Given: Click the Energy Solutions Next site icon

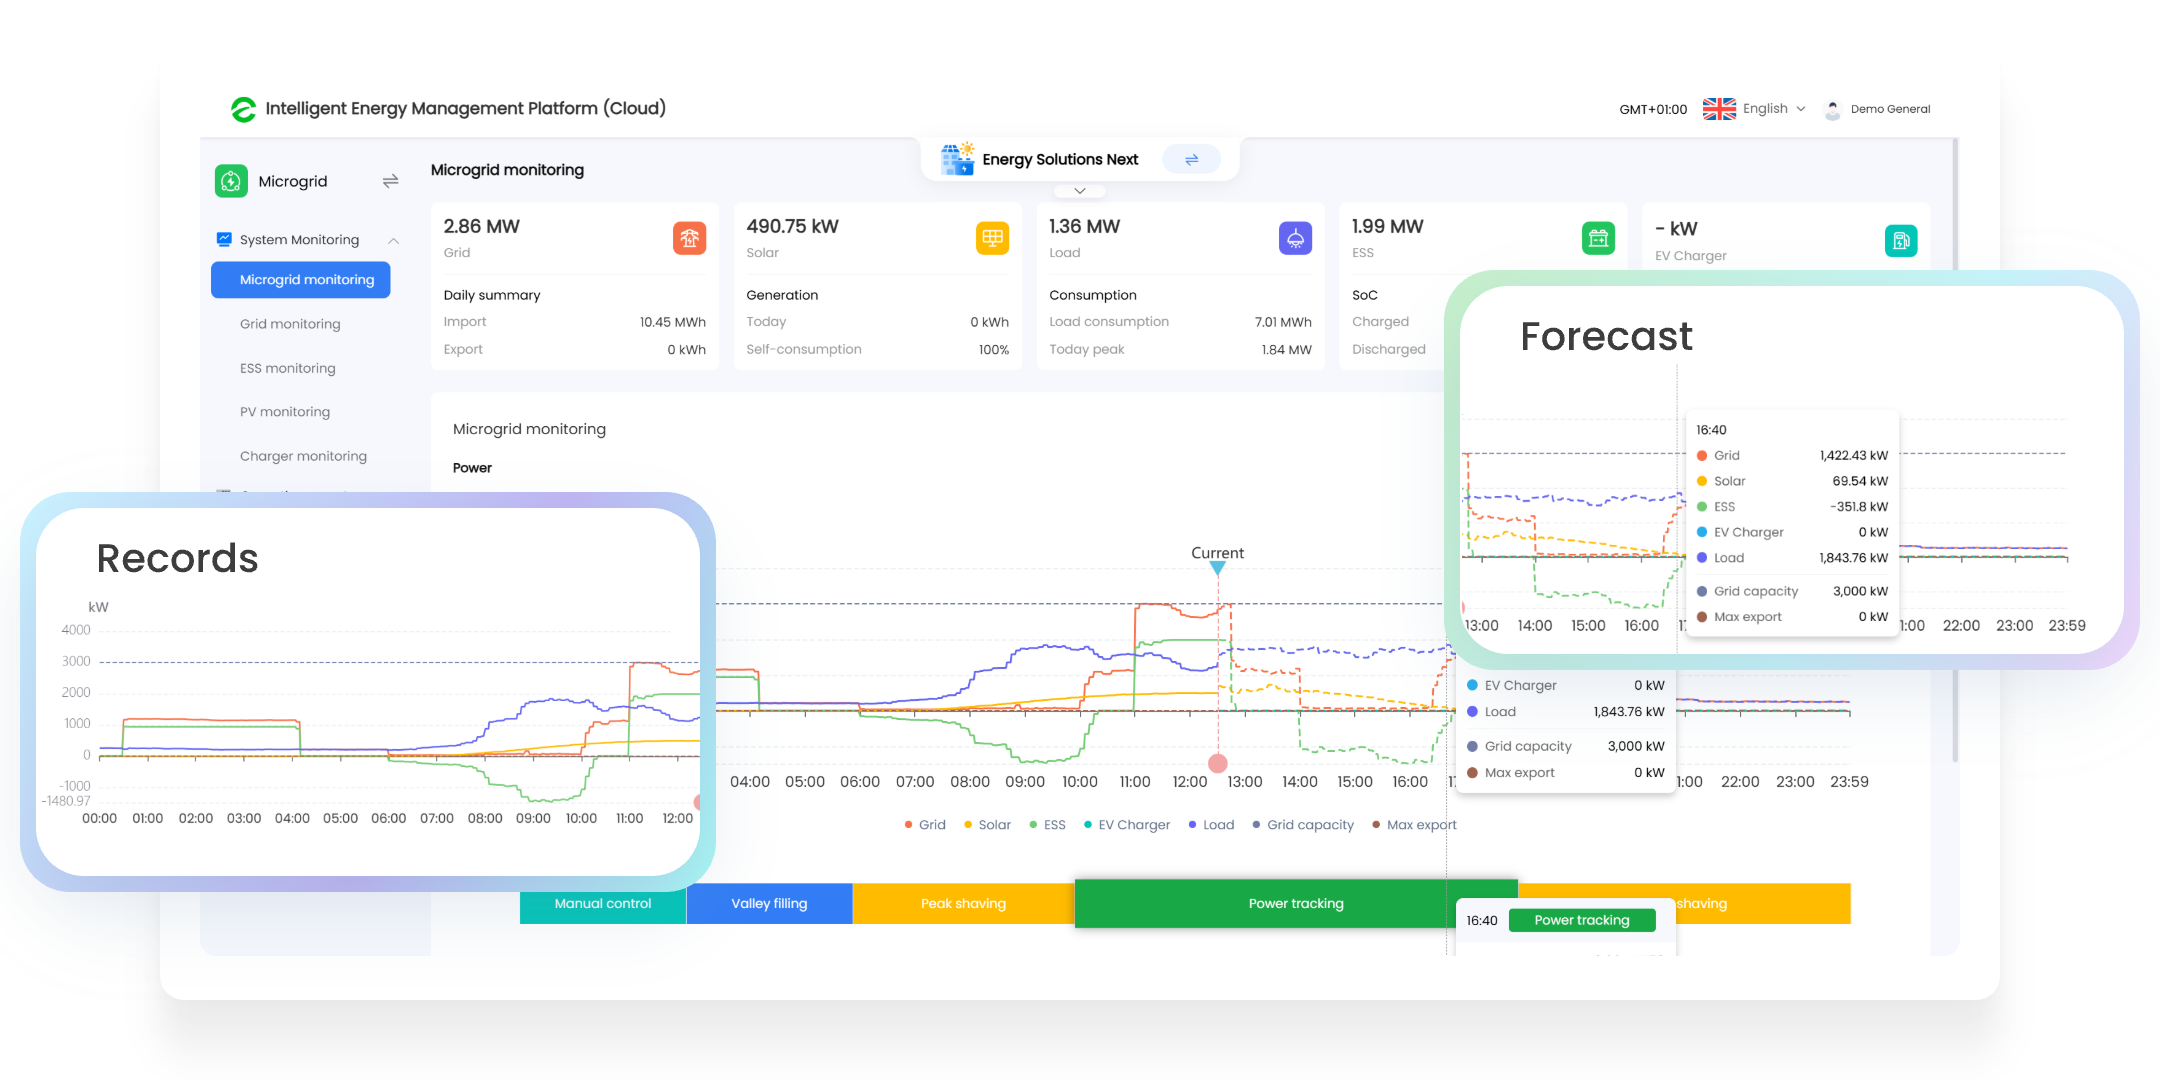Looking at the screenshot, I should click(958, 159).
